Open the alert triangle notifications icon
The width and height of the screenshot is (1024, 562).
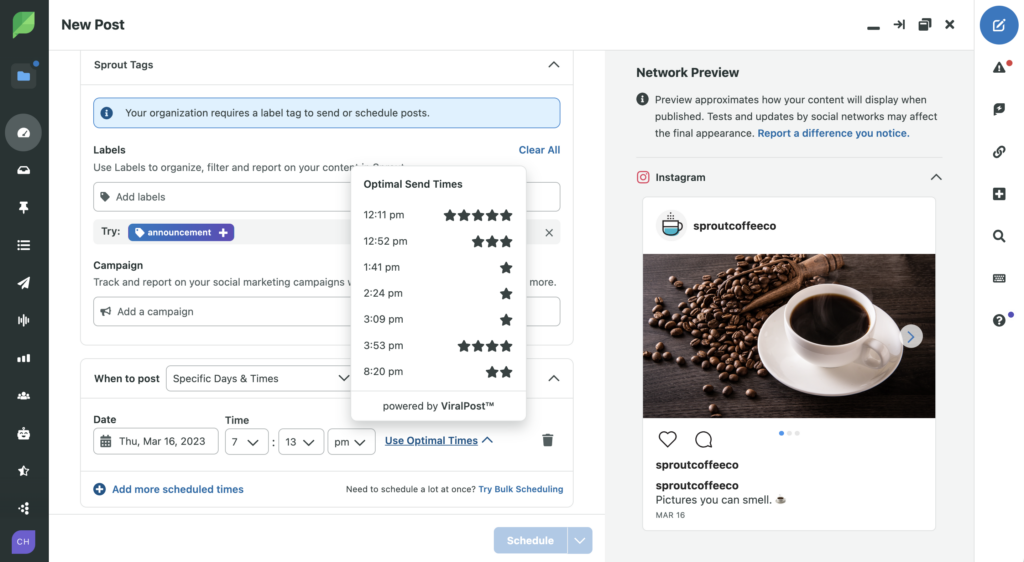999,67
